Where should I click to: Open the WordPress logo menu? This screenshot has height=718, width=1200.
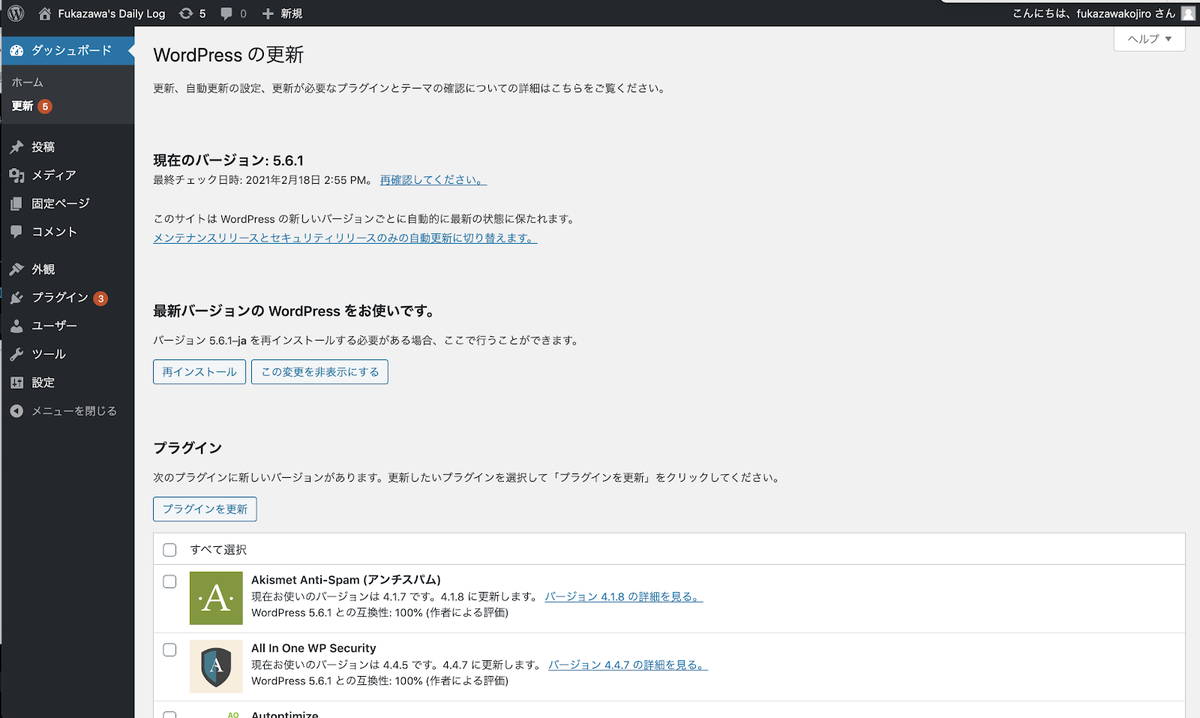[16, 13]
